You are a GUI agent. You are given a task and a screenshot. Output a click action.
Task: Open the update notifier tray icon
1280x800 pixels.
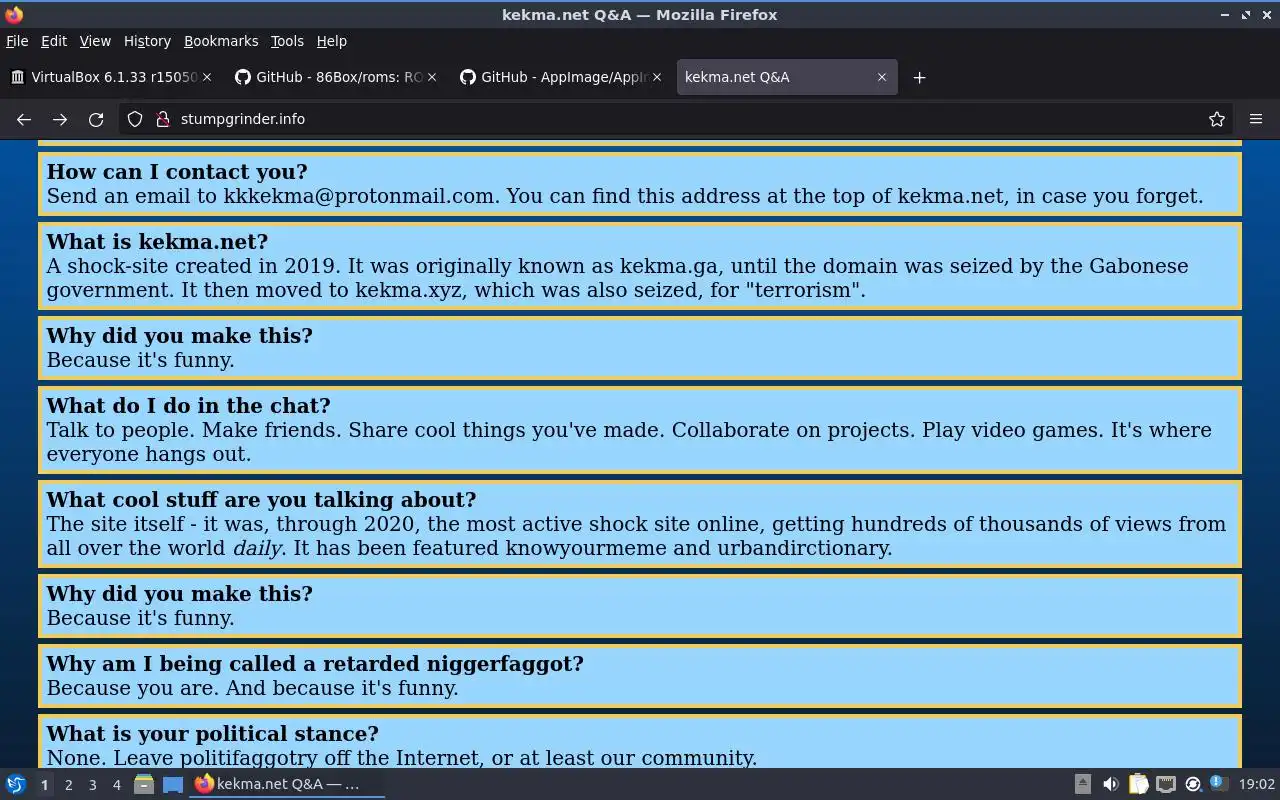pyautogui.click(x=1193, y=784)
